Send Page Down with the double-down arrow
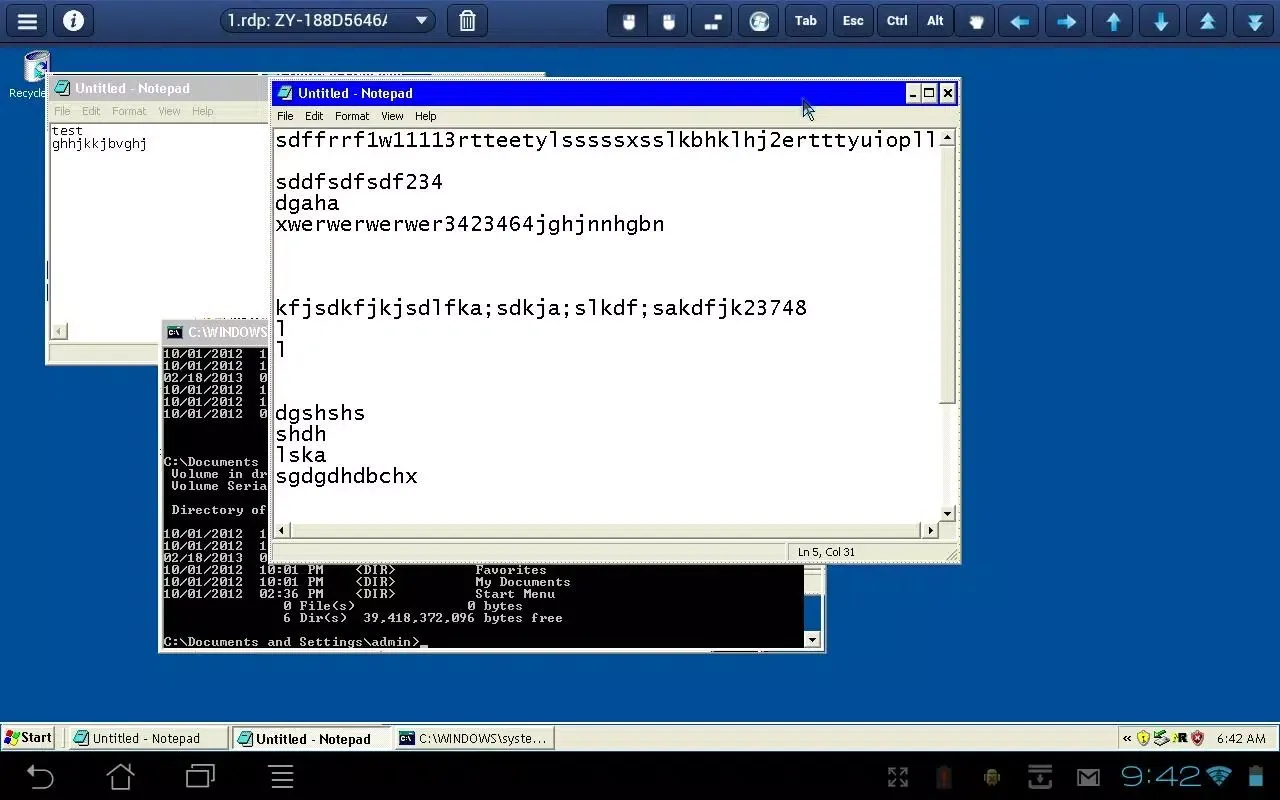 point(1254,21)
